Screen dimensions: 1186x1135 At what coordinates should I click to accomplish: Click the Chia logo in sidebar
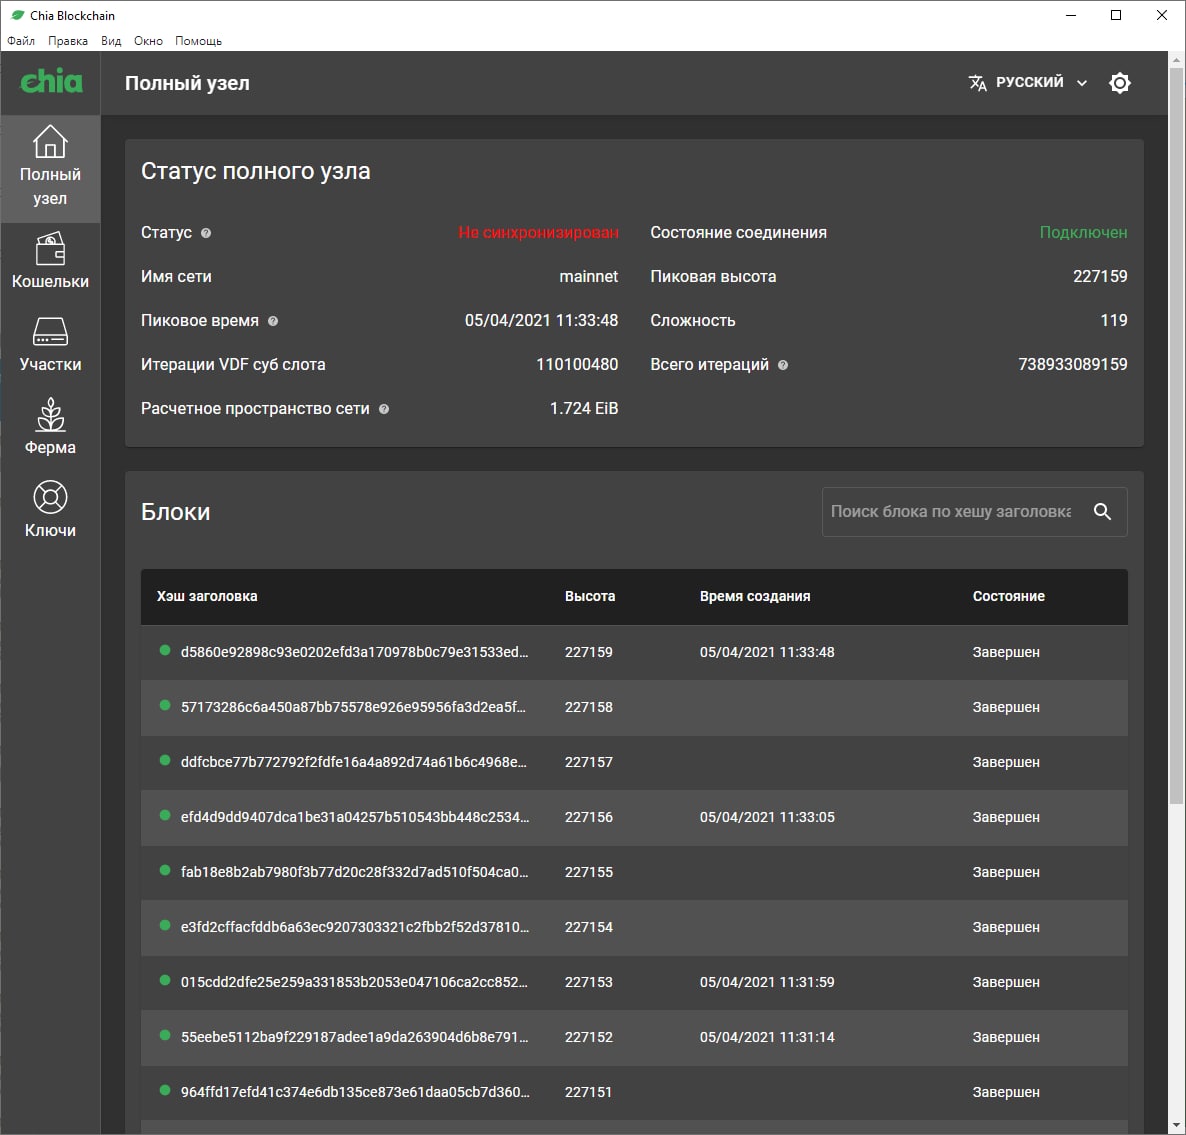tap(51, 82)
